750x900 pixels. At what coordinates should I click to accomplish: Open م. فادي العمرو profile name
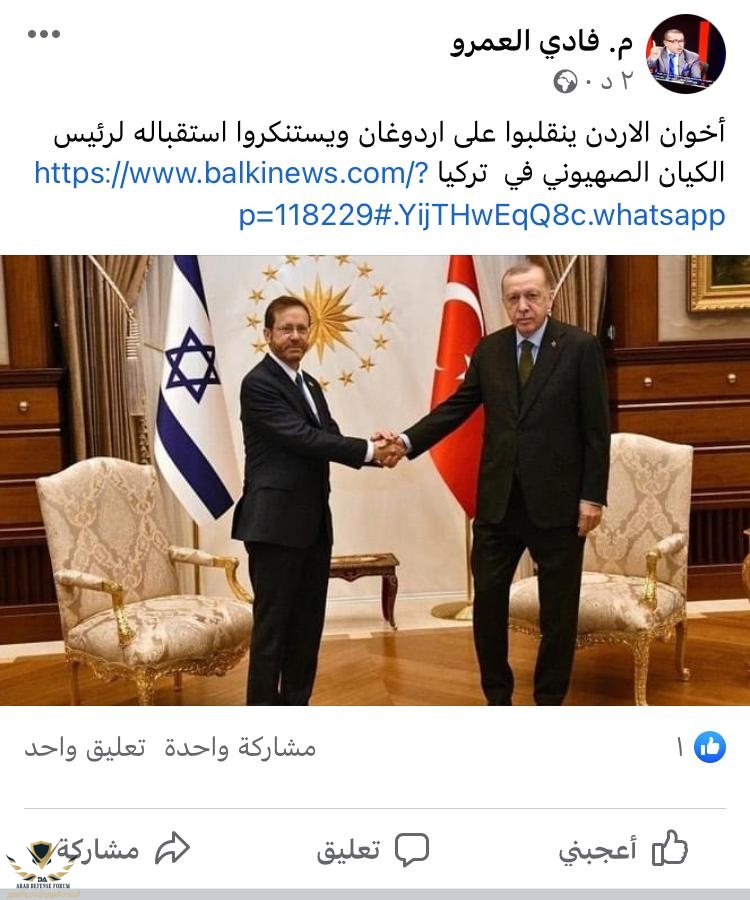click(x=542, y=42)
